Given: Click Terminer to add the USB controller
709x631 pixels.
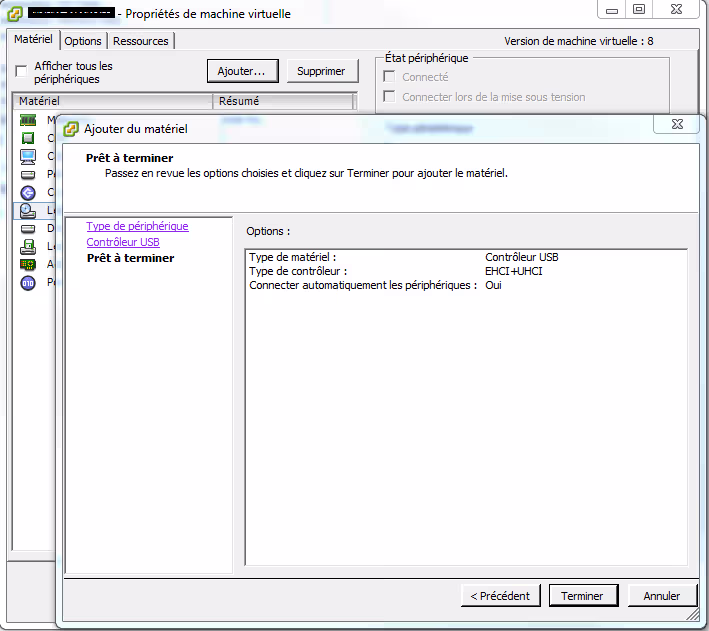Looking at the screenshot, I should click(x=582, y=596).
